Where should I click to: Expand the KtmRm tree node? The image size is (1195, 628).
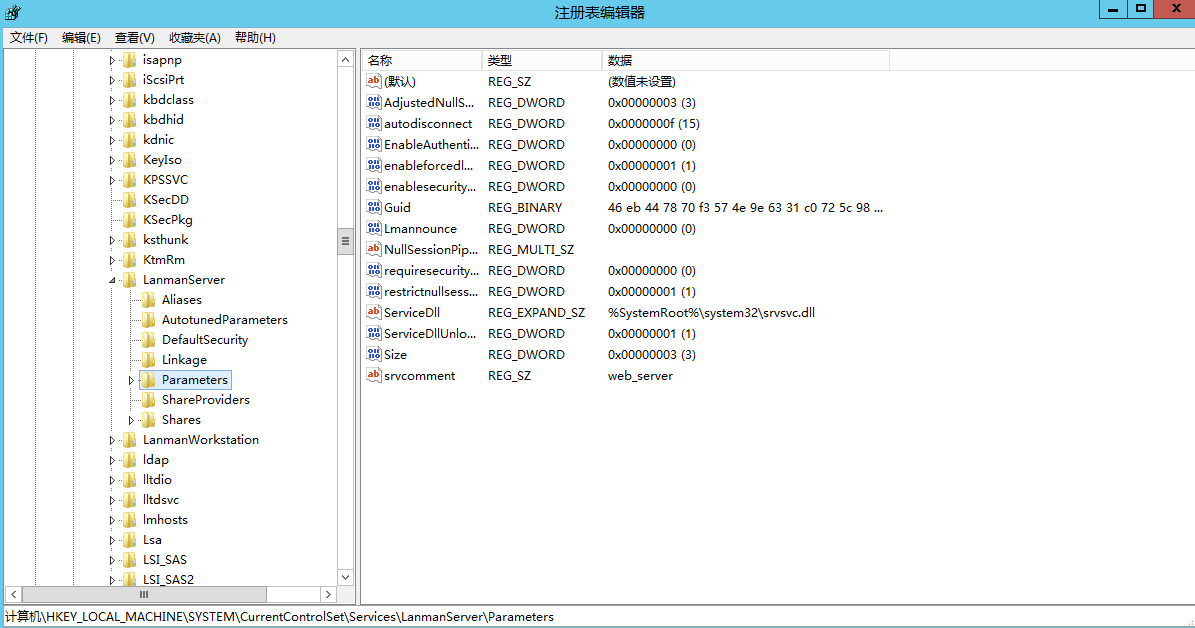[x=112, y=260]
